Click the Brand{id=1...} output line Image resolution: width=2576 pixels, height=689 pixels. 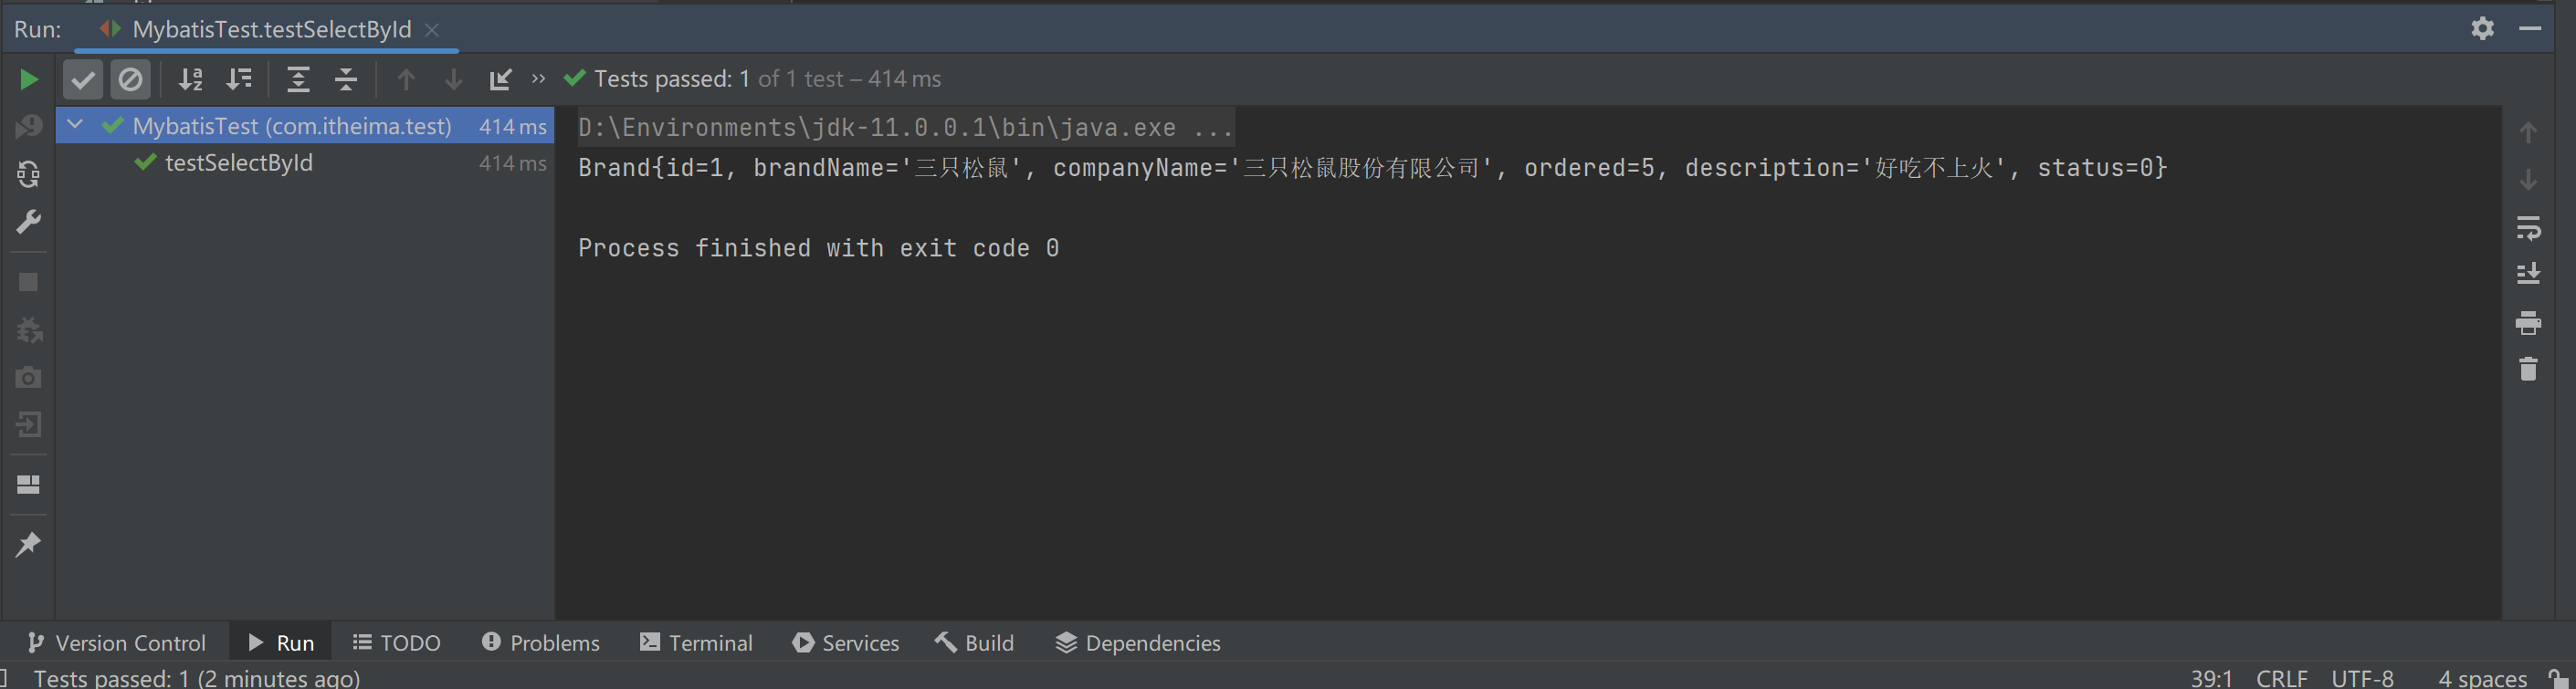(1372, 167)
